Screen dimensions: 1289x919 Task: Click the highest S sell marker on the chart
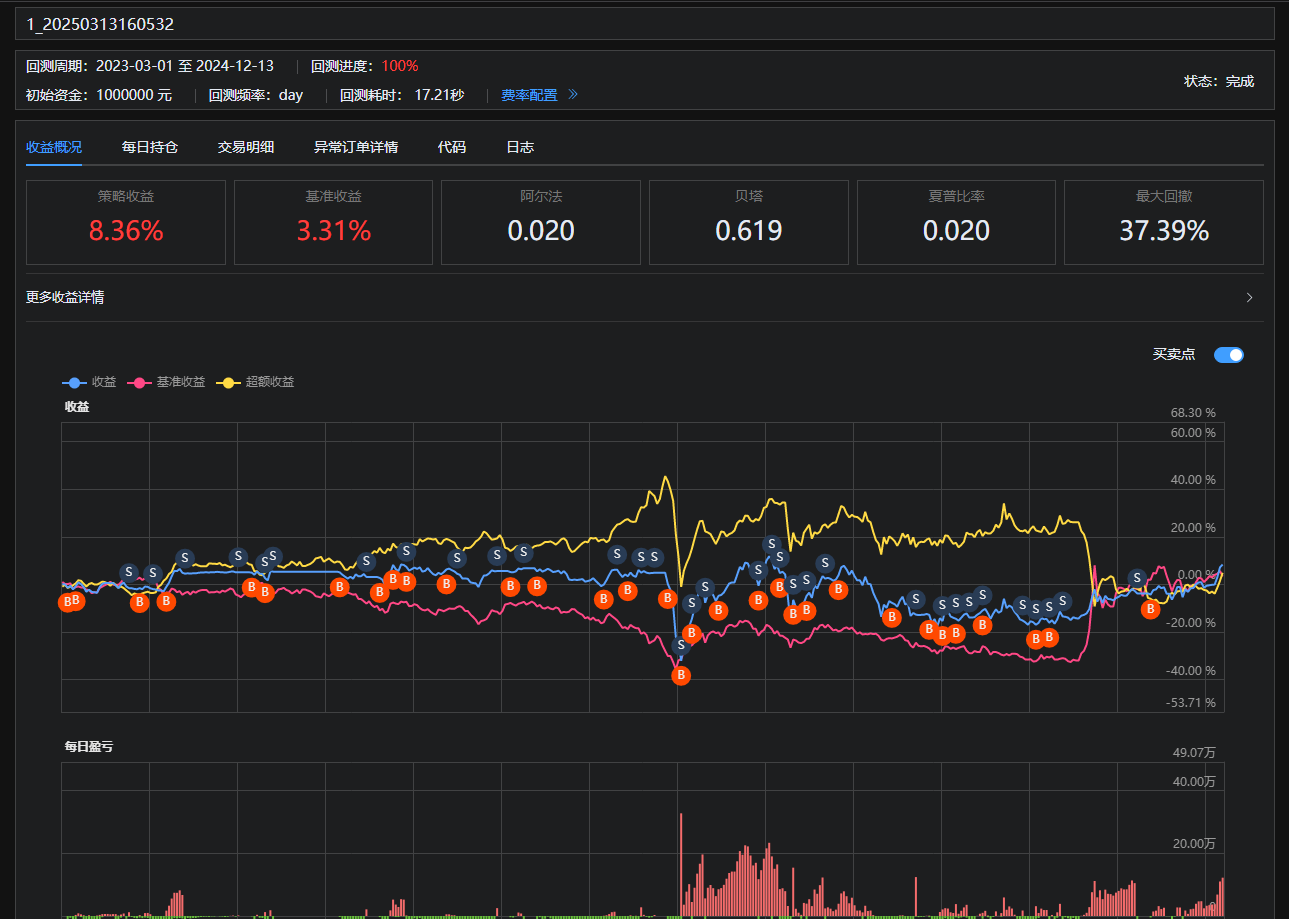pyautogui.click(x=772, y=544)
